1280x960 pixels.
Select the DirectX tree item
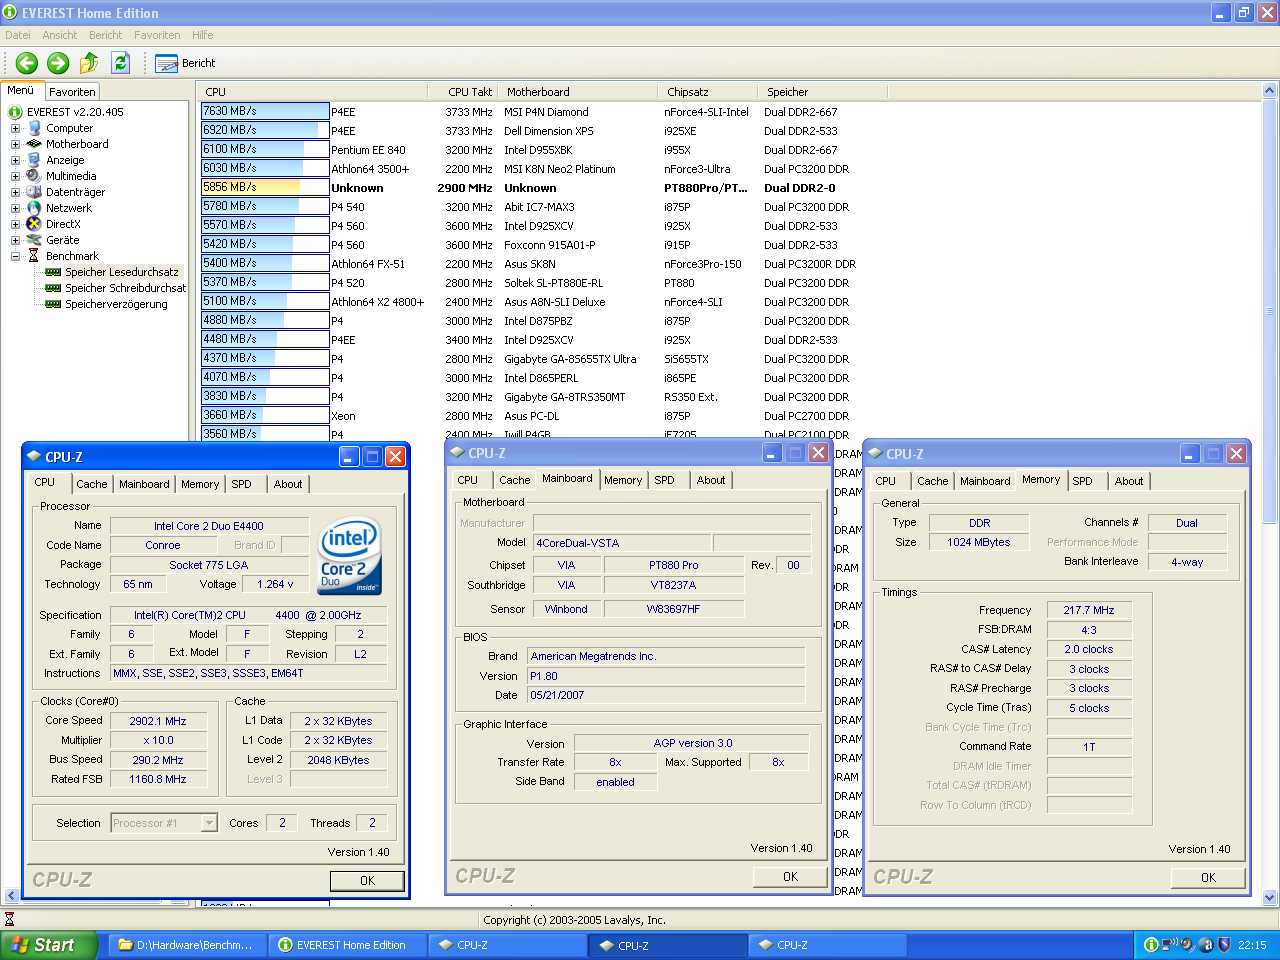coord(63,224)
